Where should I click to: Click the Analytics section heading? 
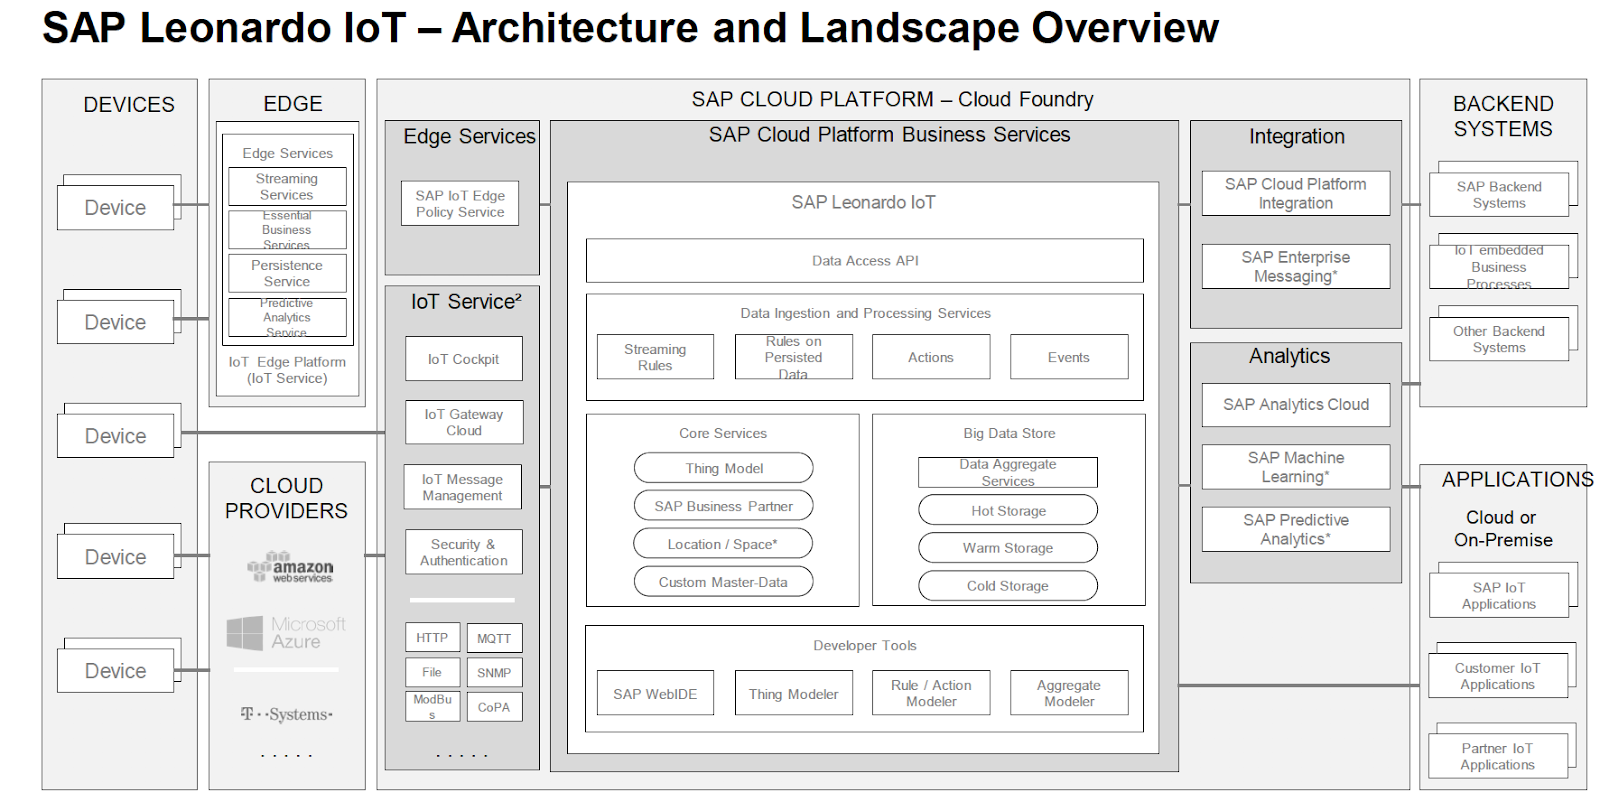click(1290, 356)
